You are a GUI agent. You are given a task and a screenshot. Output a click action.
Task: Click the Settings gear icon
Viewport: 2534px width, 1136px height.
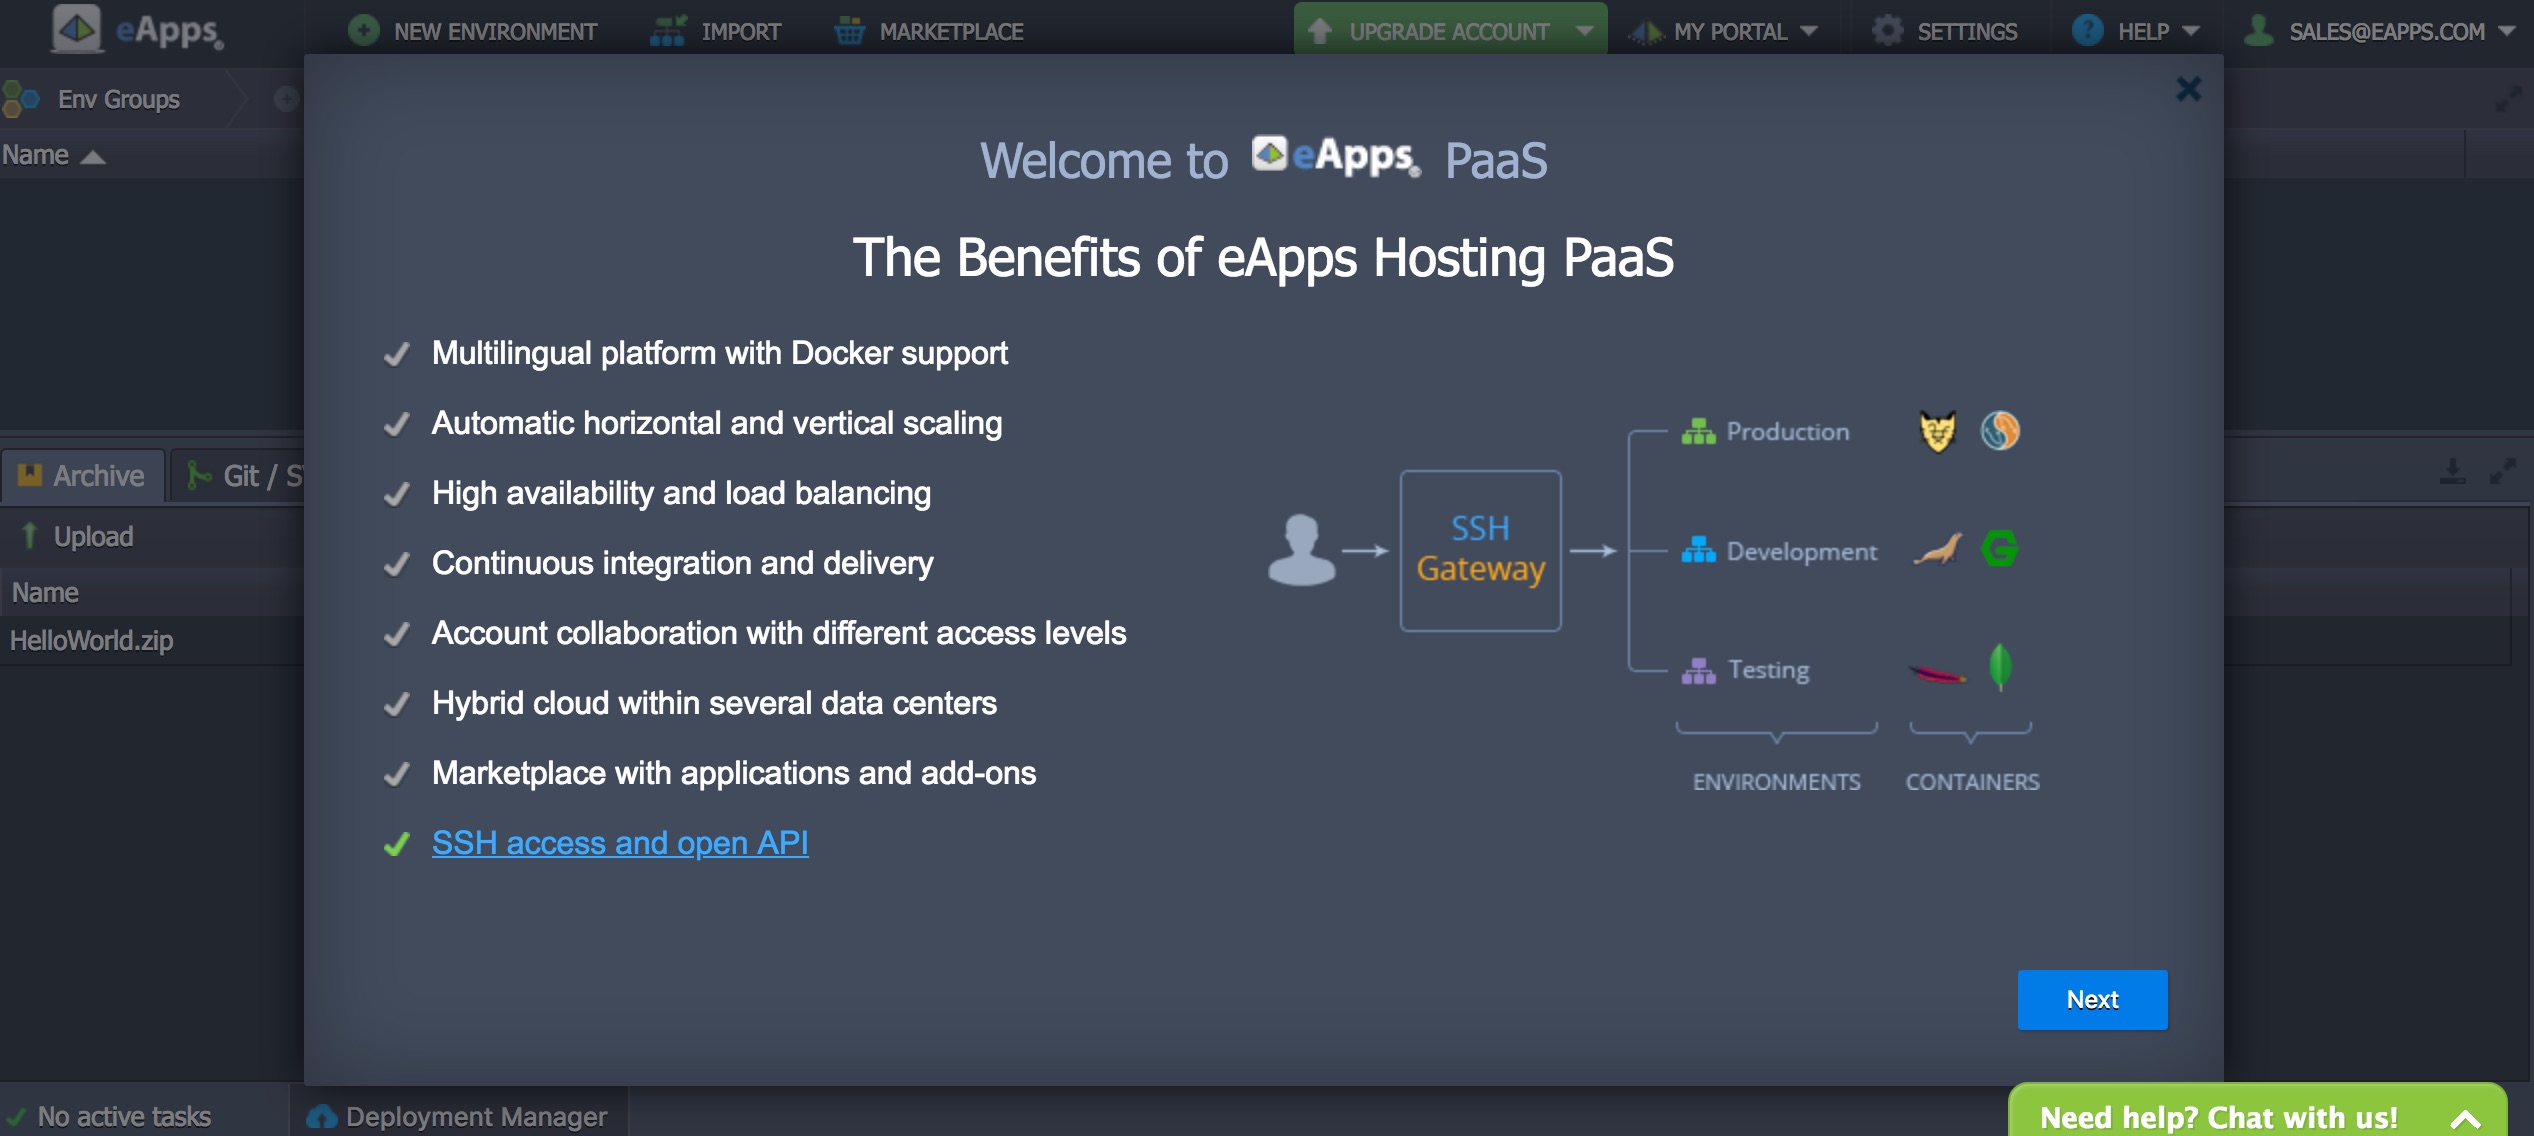tap(1887, 31)
